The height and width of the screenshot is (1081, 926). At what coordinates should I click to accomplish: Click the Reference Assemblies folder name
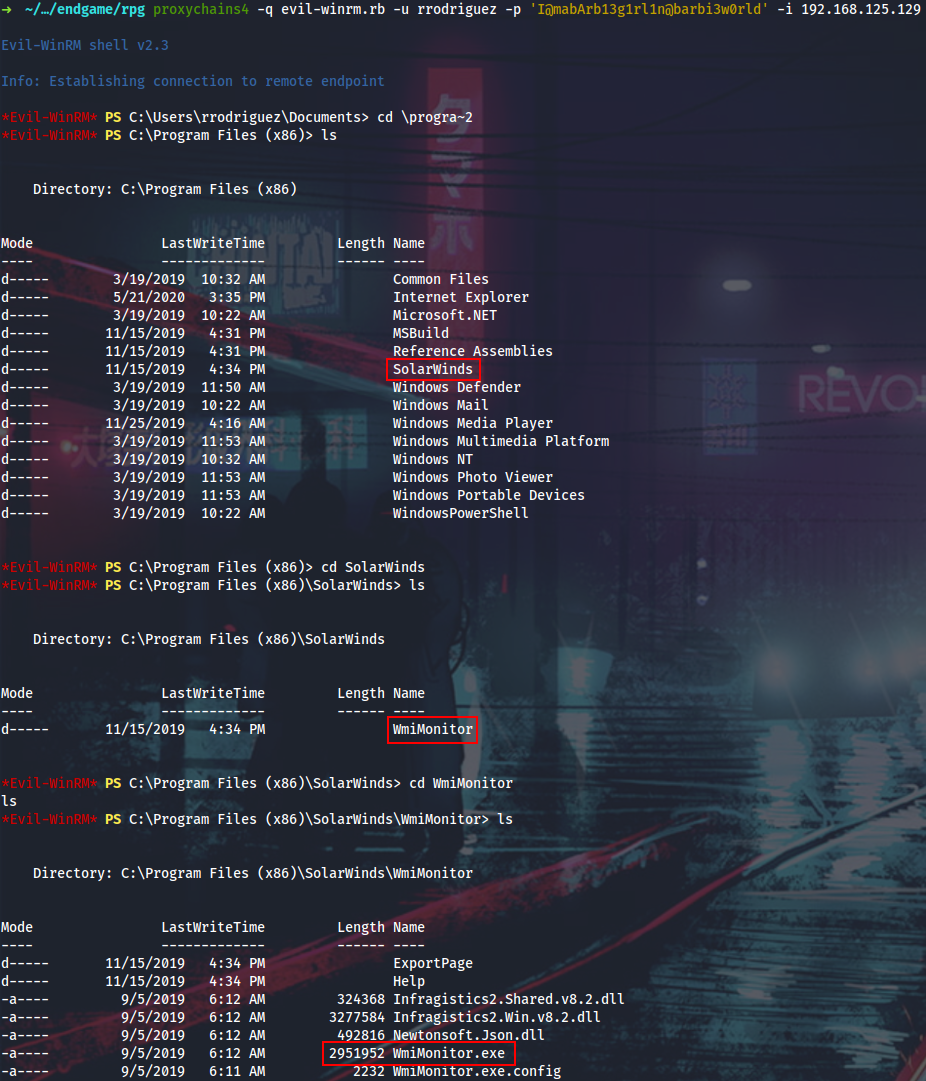(472, 352)
